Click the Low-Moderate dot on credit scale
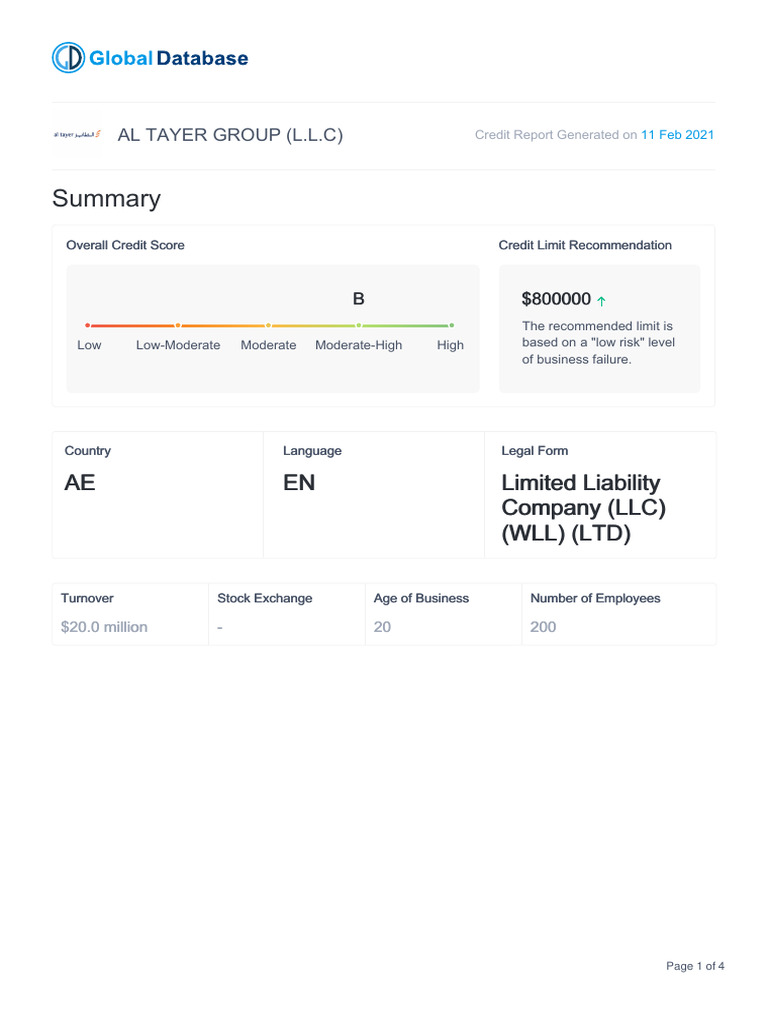 pyautogui.click(x=178, y=325)
